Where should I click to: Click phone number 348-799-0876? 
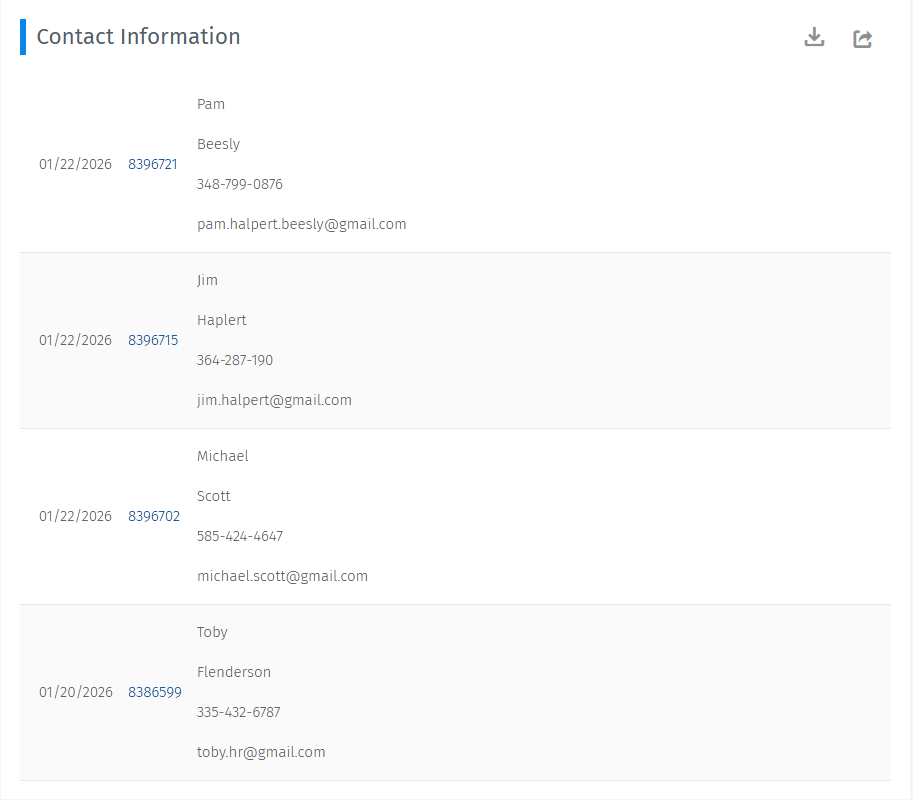tap(240, 184)
